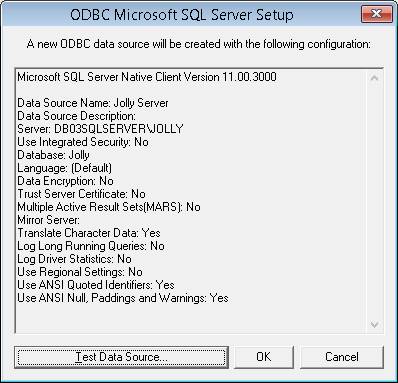Image resolution: width=398 pixels, height=383 pixels.
Task: Click the Native Client Version 11.00.3000 line
Action: (x=147, y=77)
